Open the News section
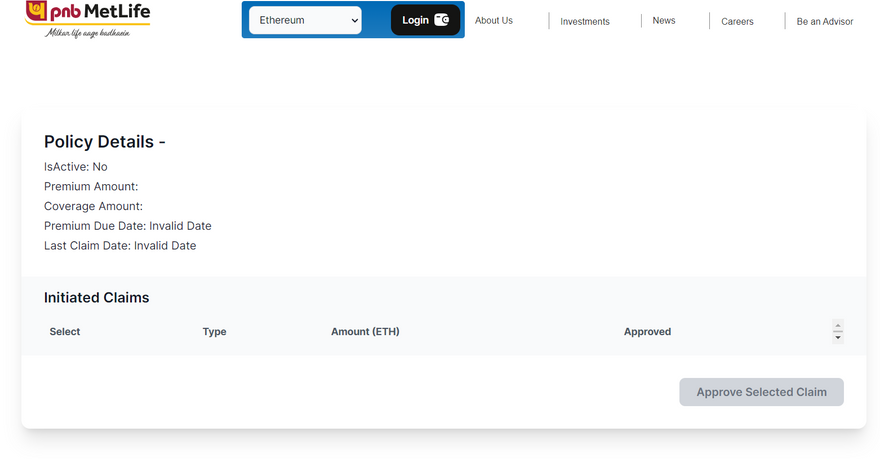This screenshot has height=459, width=880. tap(663, 20)
